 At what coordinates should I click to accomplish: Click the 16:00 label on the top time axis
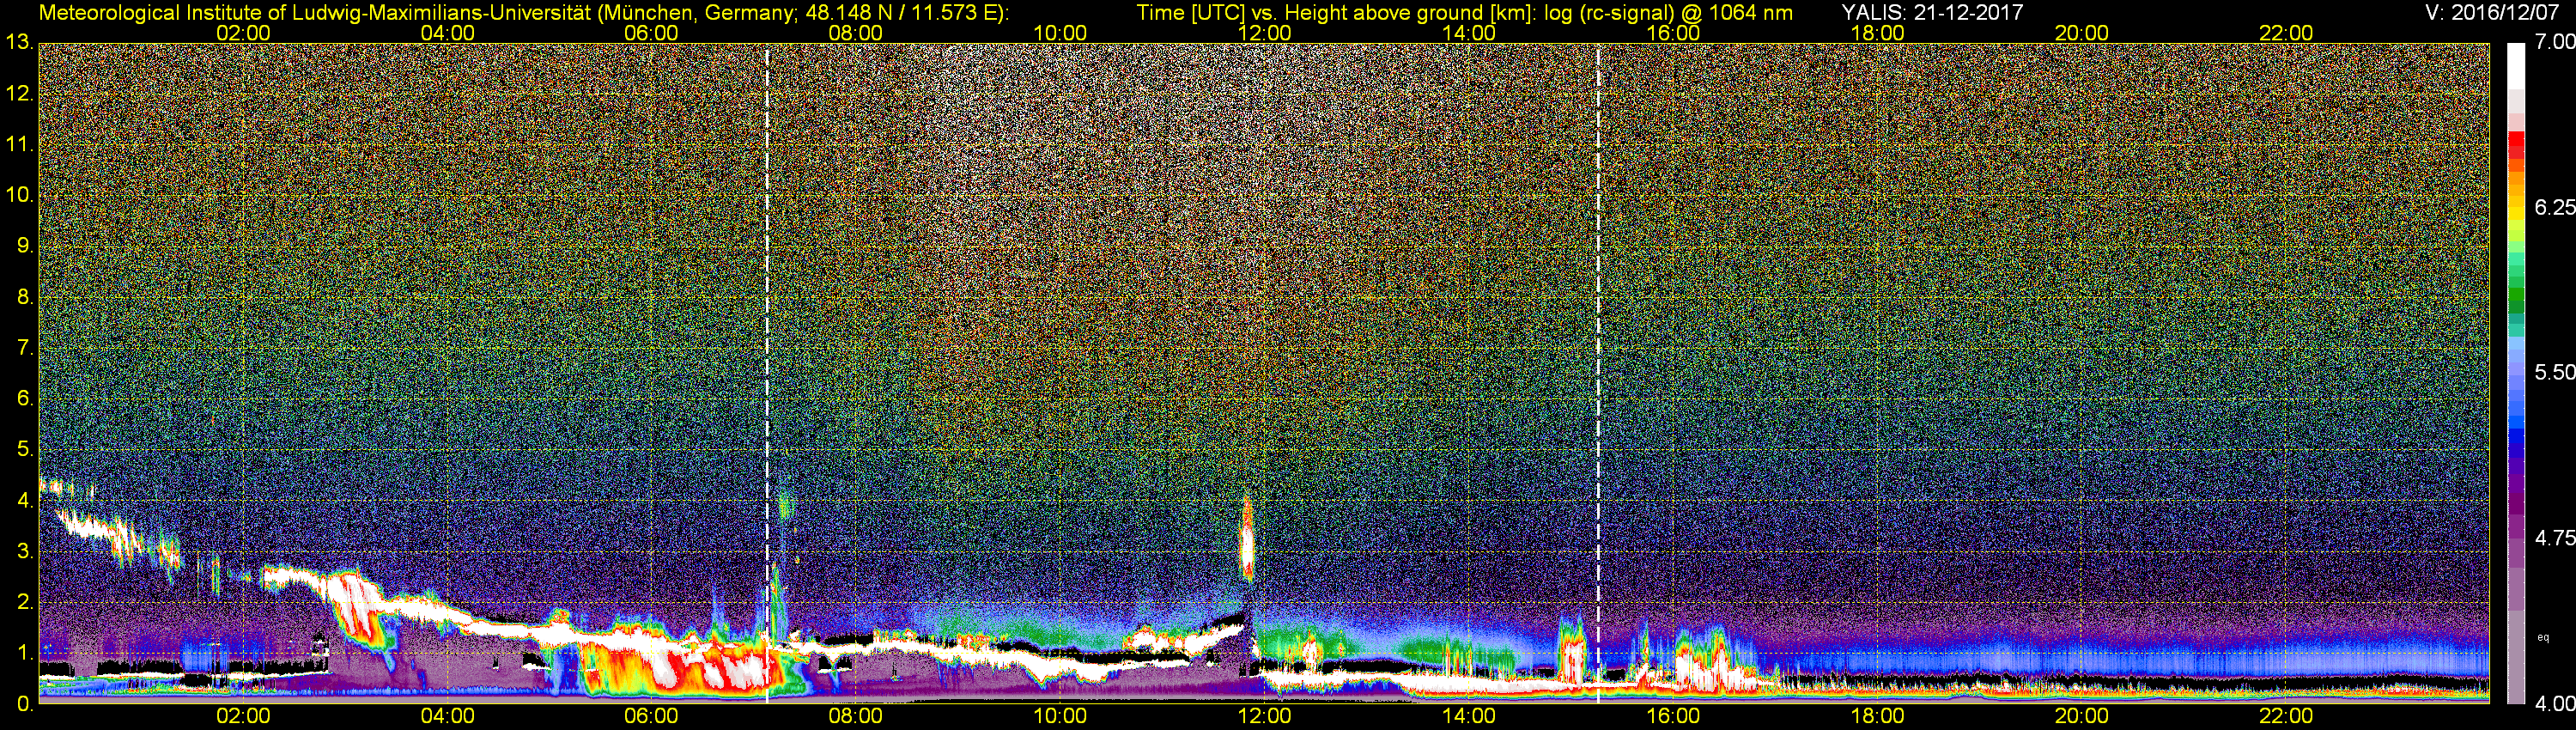tap(1673, 33)
